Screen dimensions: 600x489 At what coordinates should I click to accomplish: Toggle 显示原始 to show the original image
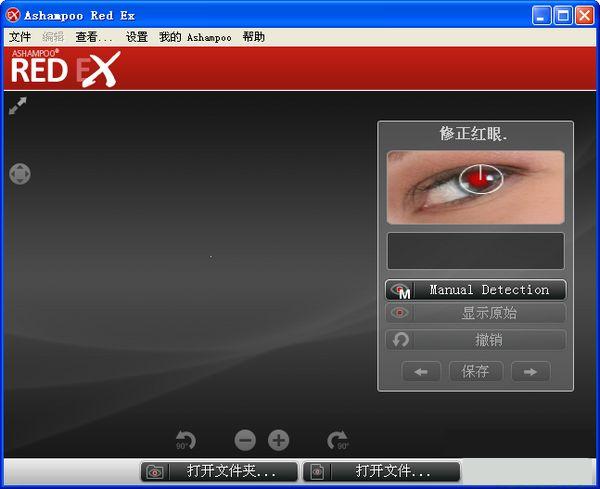(476, 313)
